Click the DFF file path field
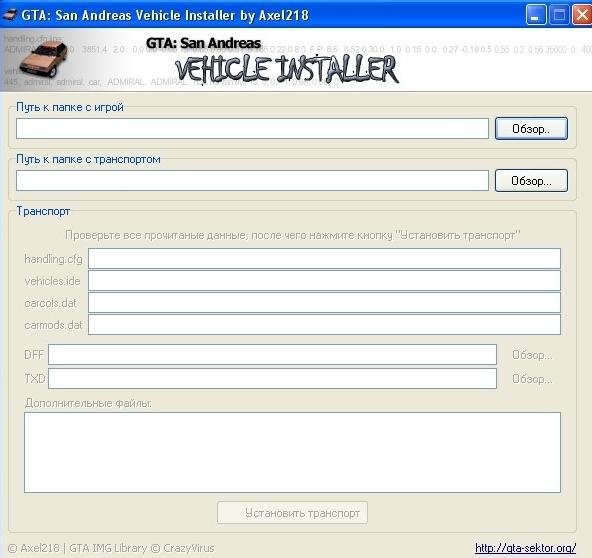This screenshot has width=592, height=558. point(272,354)
